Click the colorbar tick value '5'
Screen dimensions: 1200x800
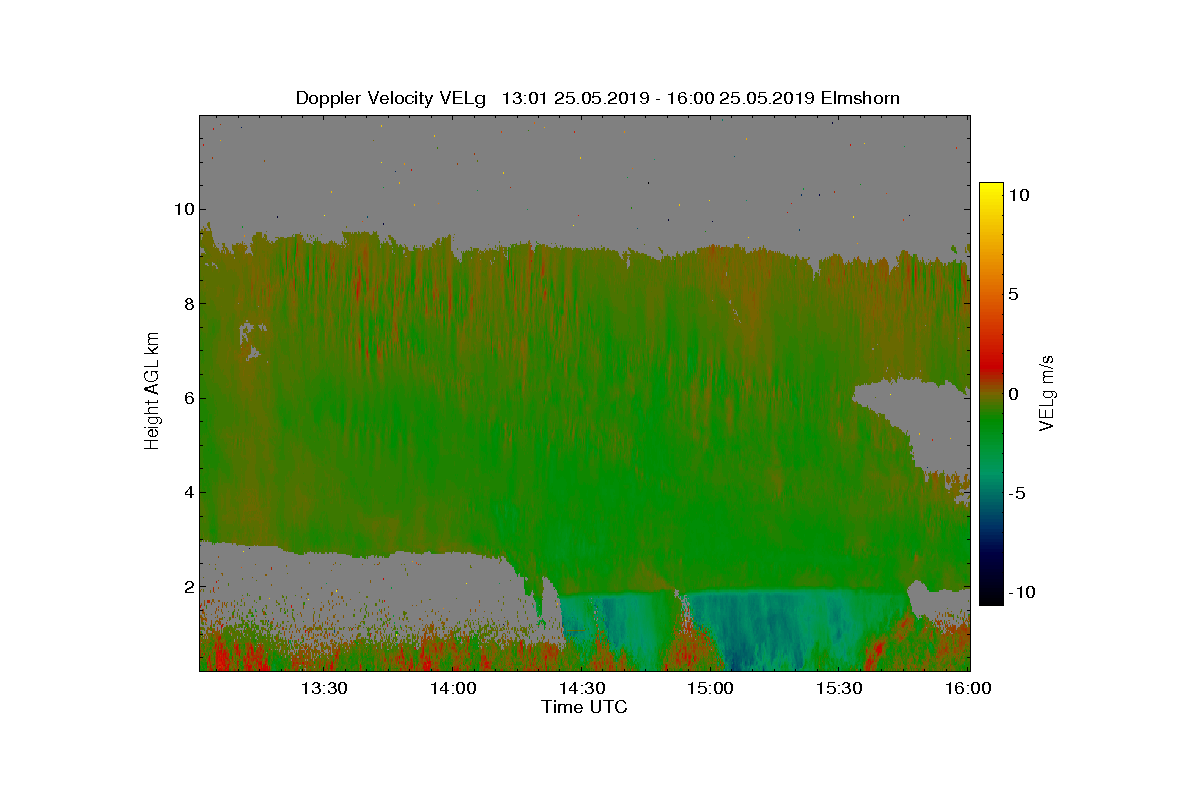coord(1013,294)
